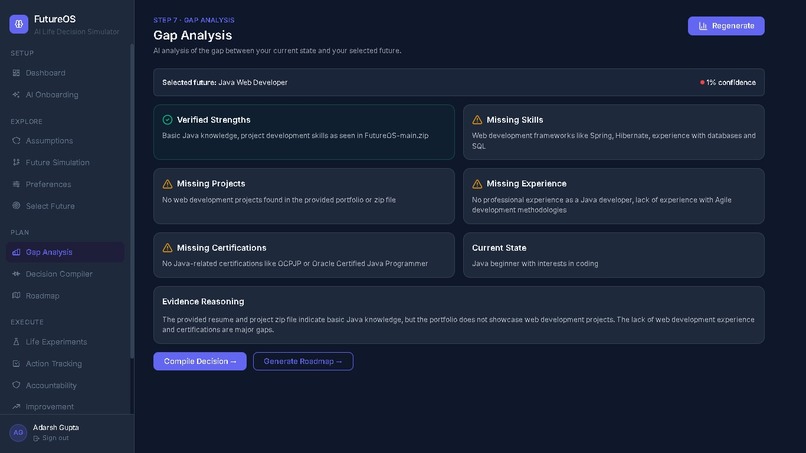Click the Gap Analysis chart icon
Image resolution: width=806 pixels, height=453 pixels.
[16, 252]
